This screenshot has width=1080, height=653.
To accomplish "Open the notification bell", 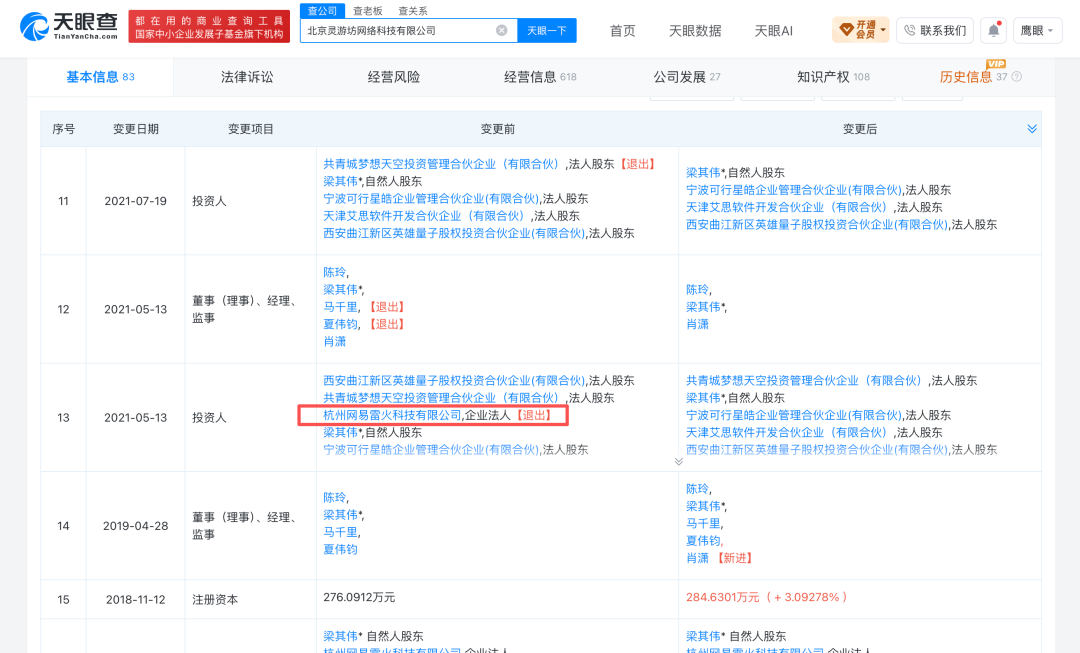I will pos(993,30).
